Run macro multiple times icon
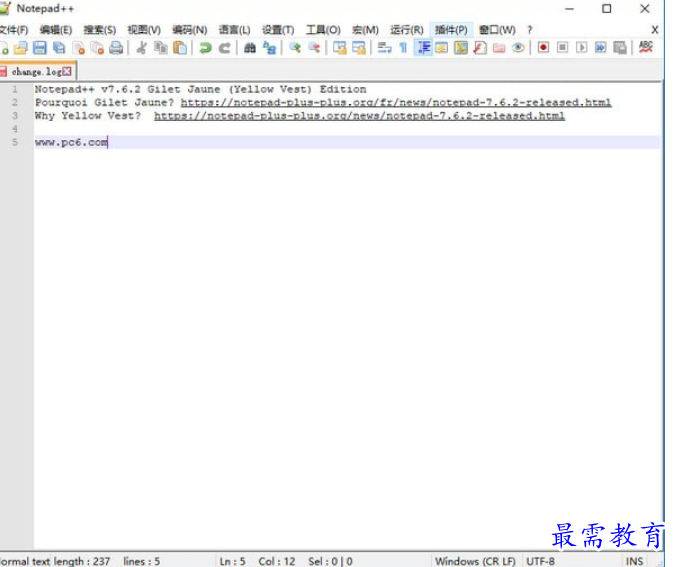The image size is (673, 567). tap(600, 47)
